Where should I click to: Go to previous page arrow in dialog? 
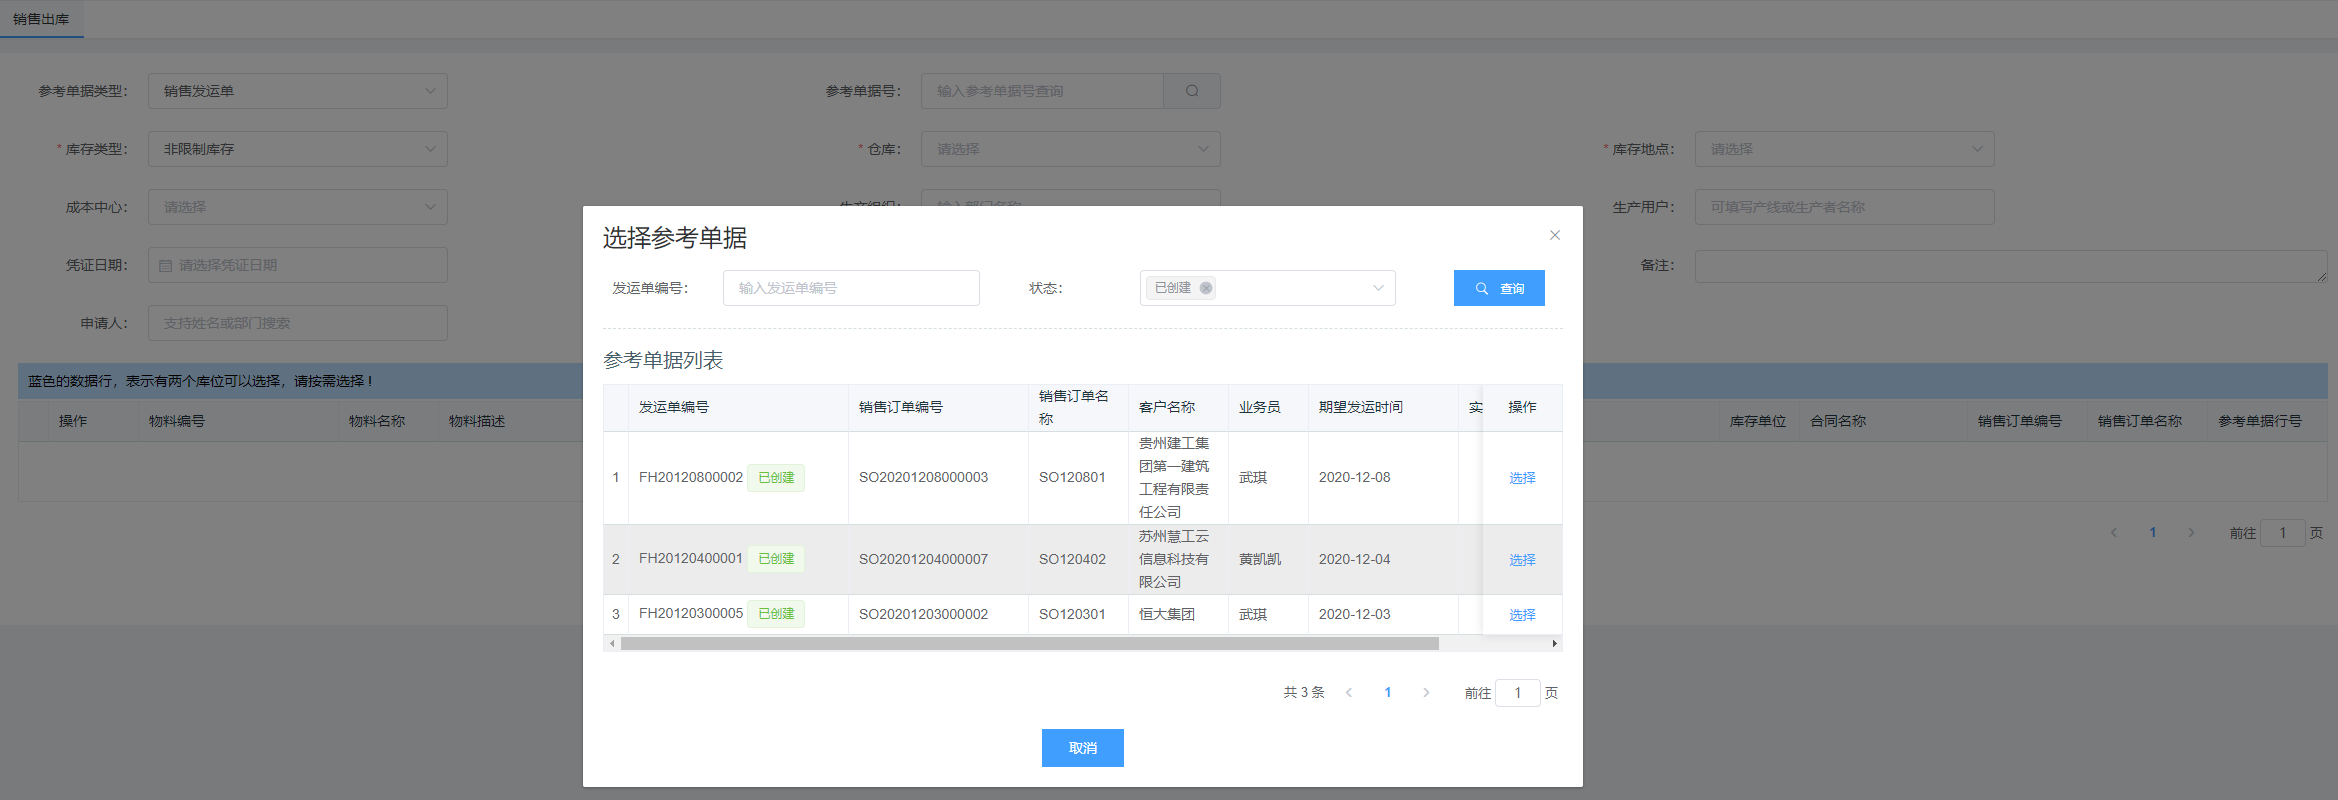click(1349, 693)
